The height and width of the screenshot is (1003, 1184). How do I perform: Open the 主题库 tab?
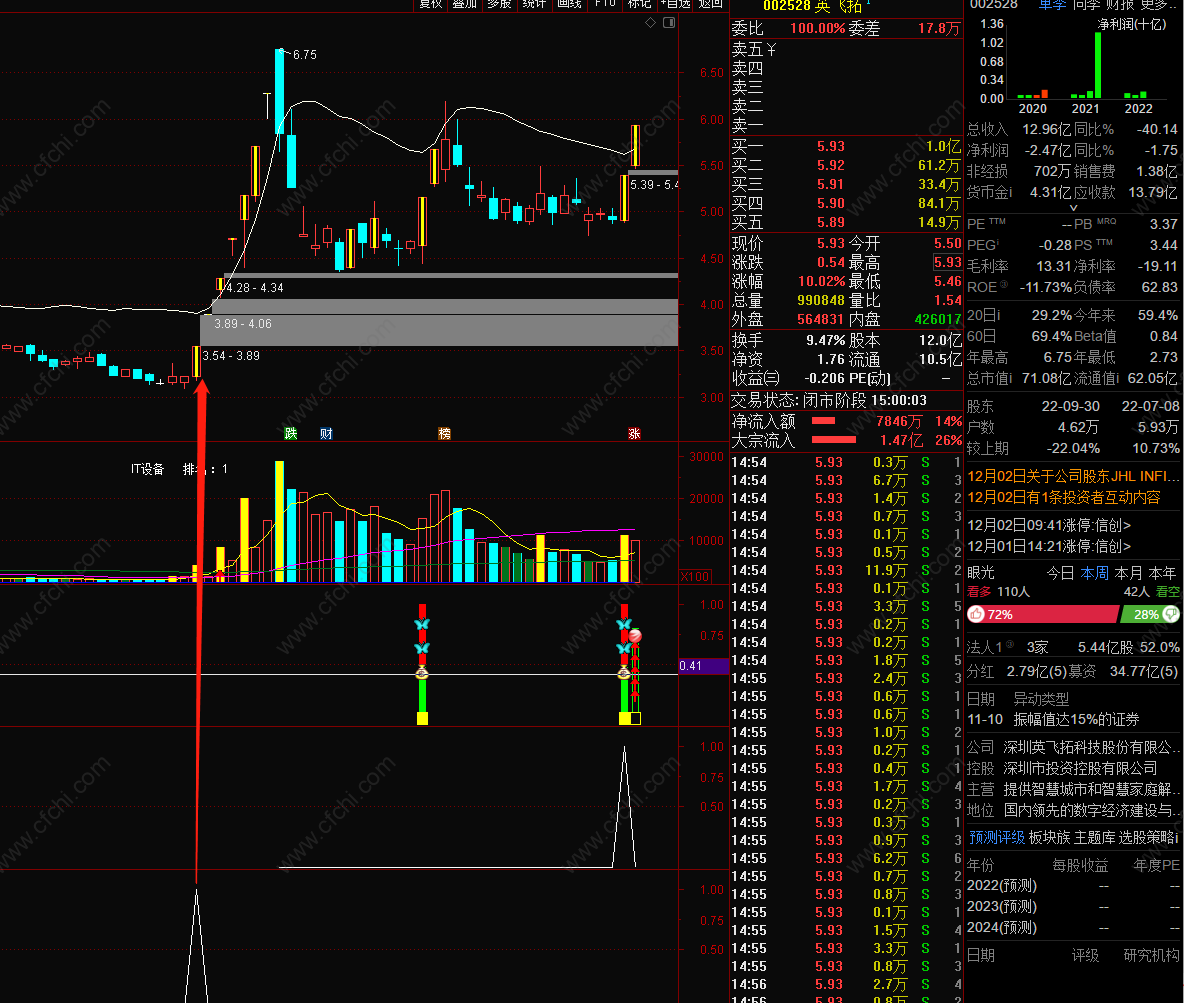[x=1093, y=838]
